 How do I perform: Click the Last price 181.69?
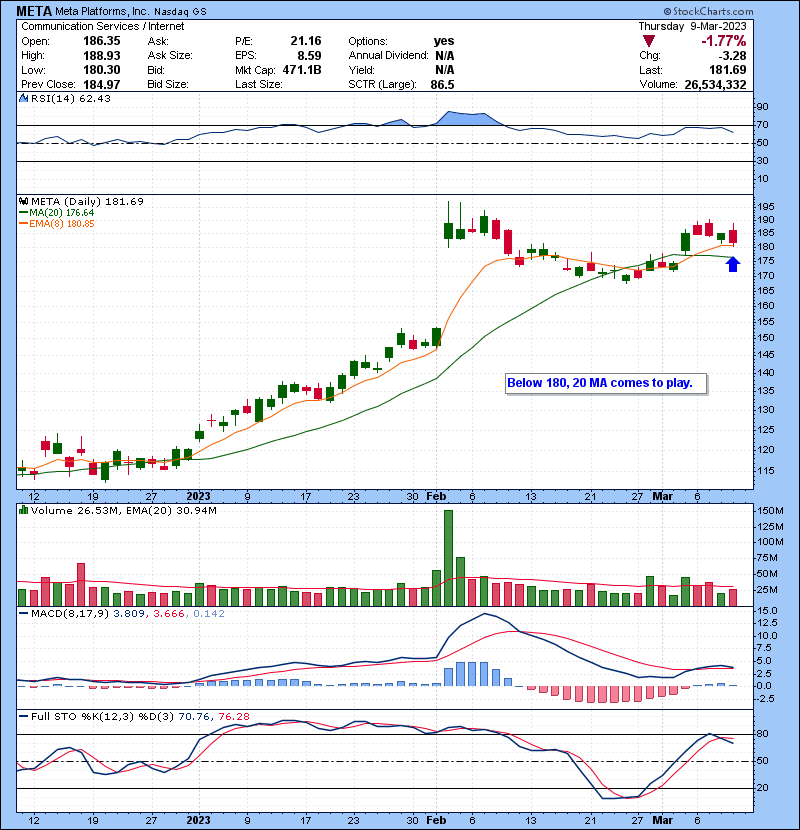coord(727,70)
